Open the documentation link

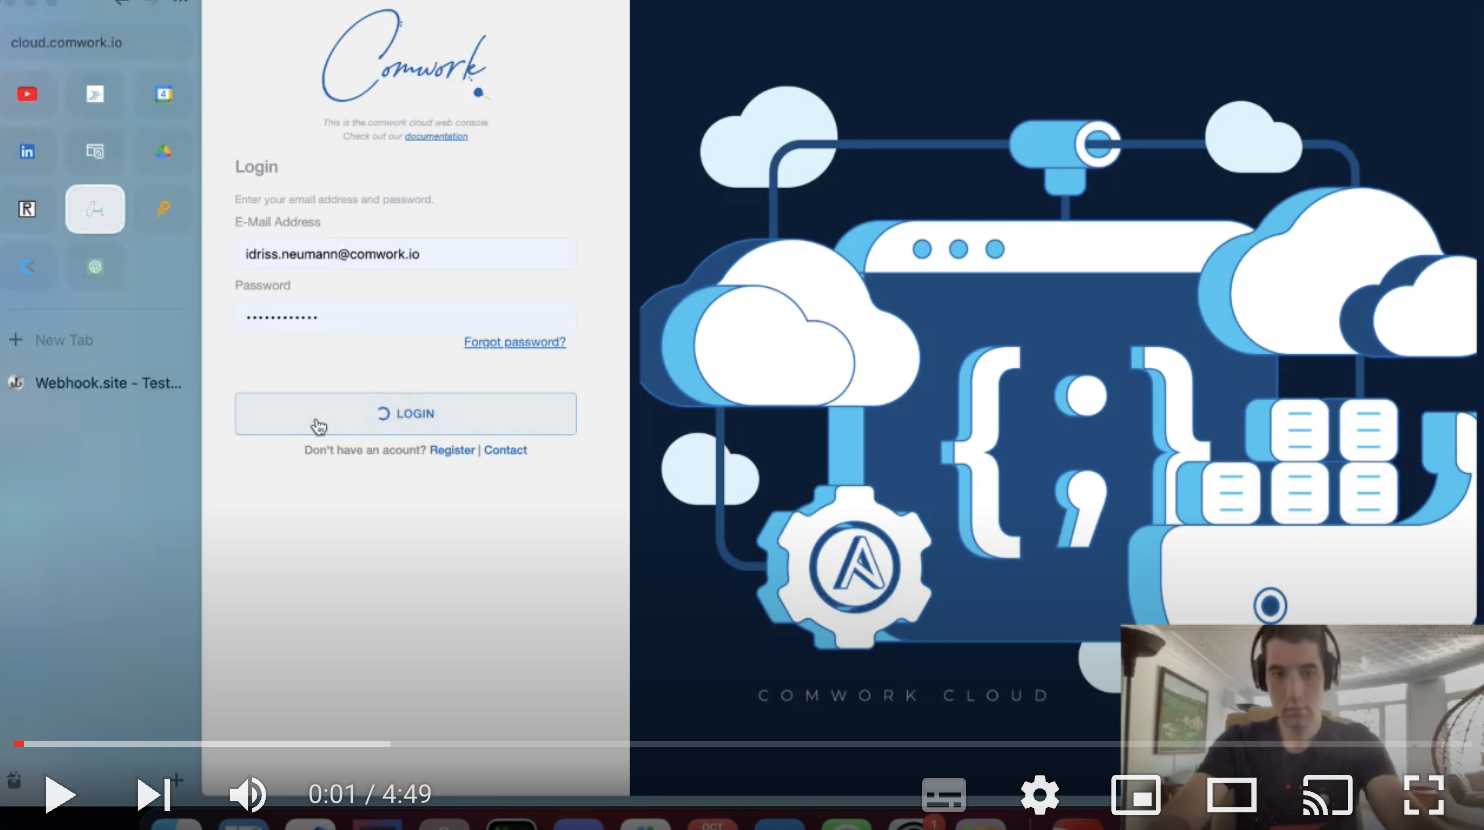436,136
